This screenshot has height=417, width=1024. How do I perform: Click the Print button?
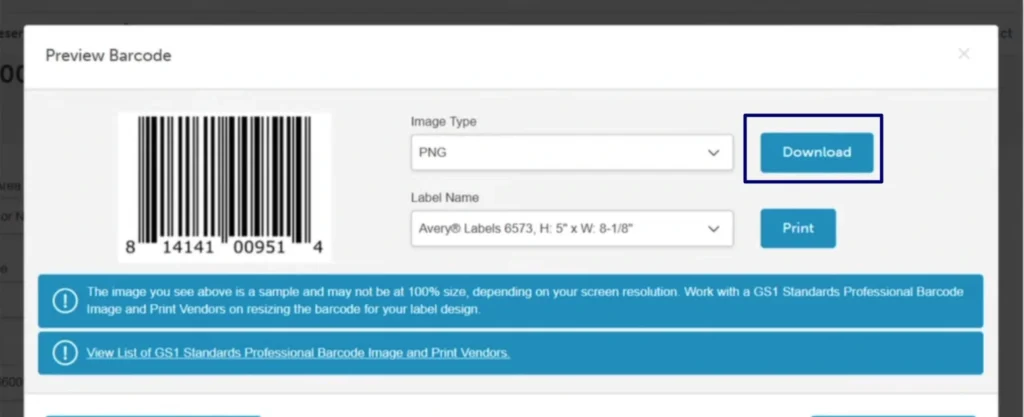point(798,228)
